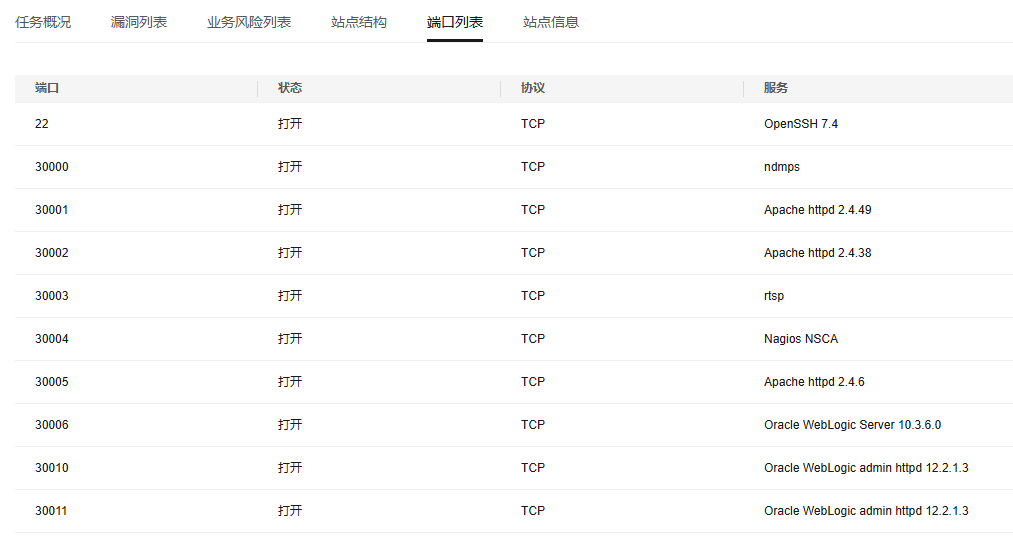Select the OpenSSH 7.4 service cell
Screen dimensions: 1013x541
(801, 124)
